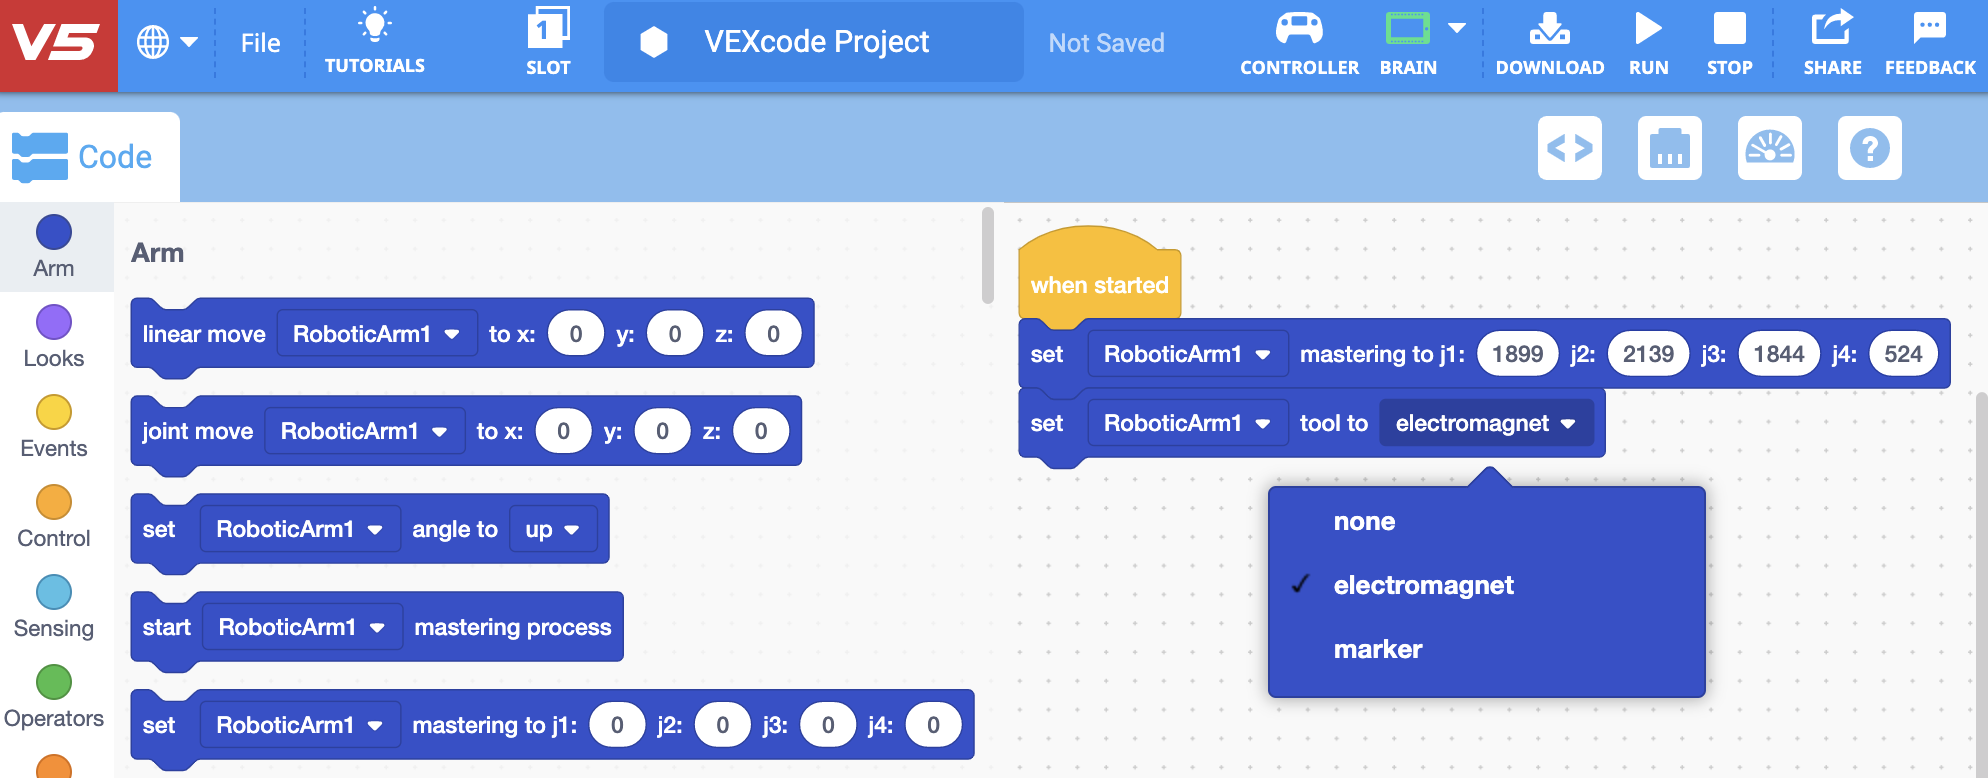1988x778 pixels.
Task: Select the Operators block category
Action: pyautogui.click(x=54, y=697)
